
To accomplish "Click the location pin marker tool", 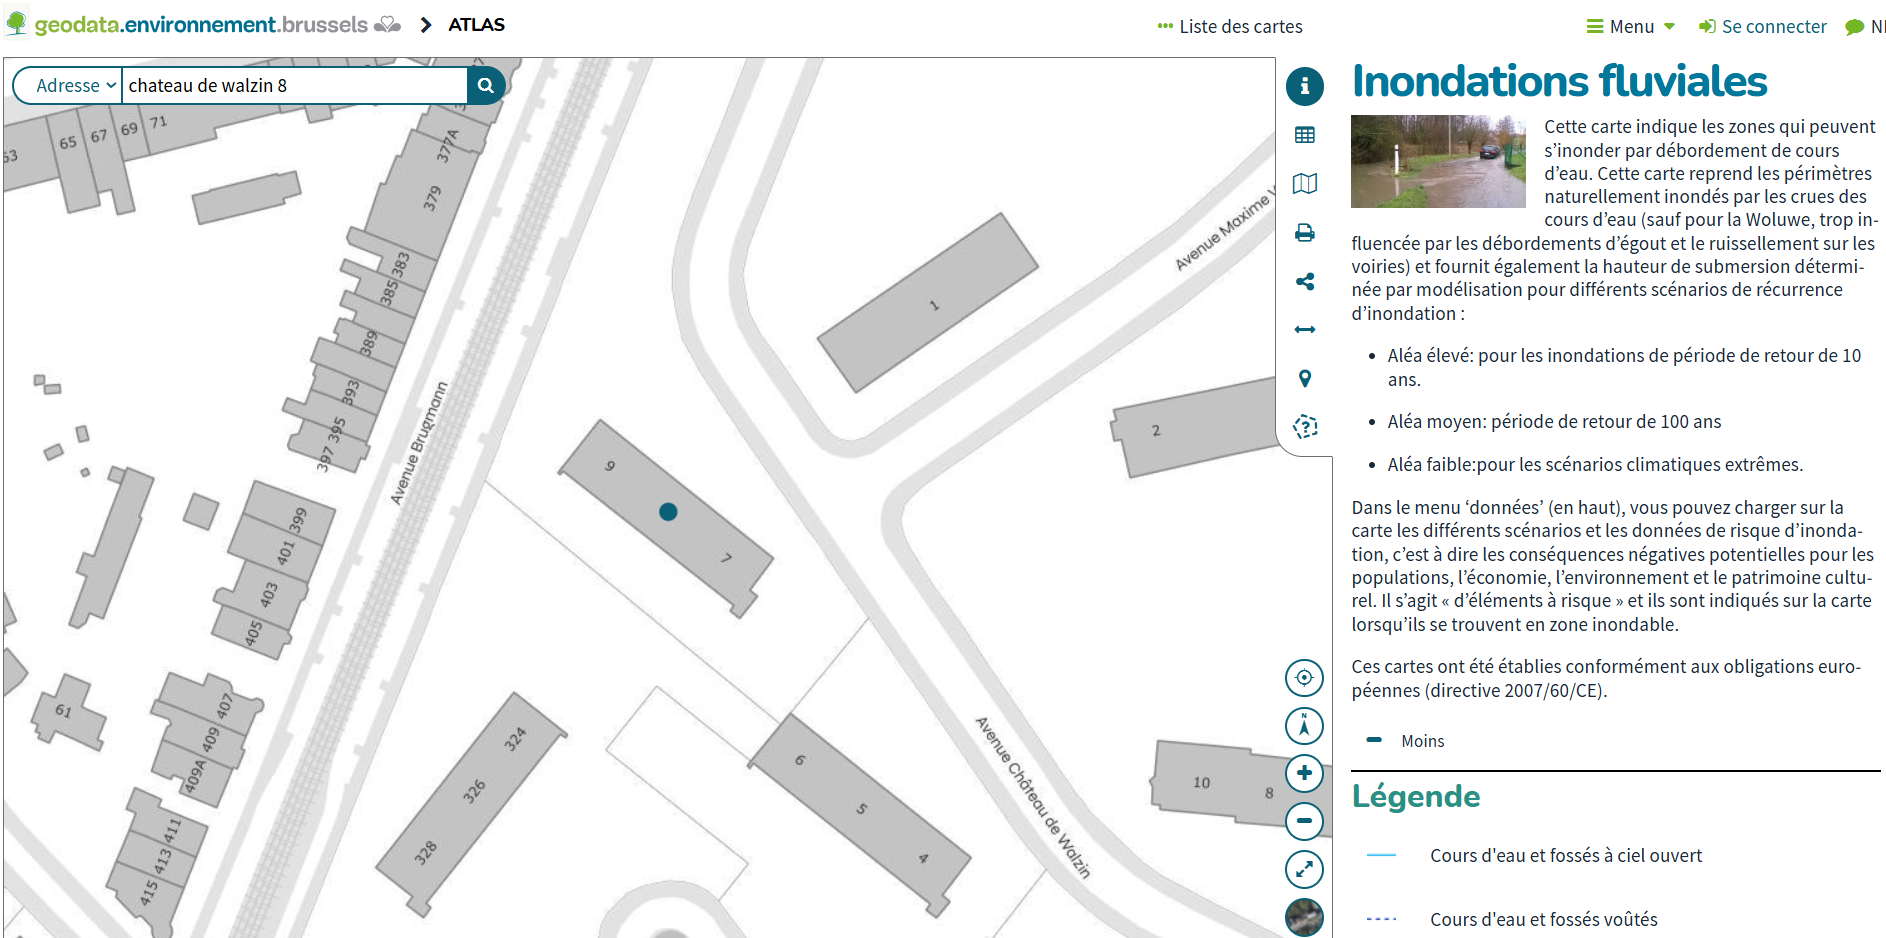I will 1304,379.
